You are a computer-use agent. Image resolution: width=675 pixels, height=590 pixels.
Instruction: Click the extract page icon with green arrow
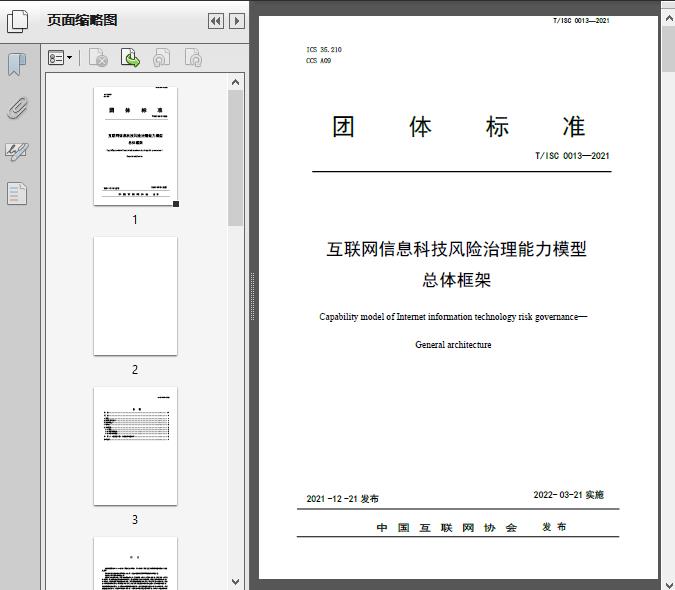tap(130, 58)
